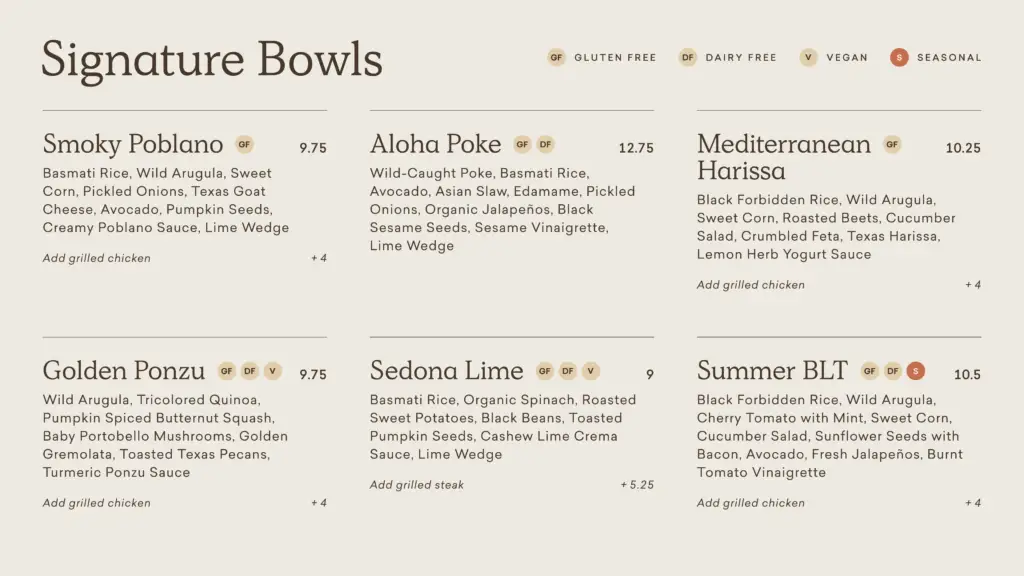Click the DF badge beside Aloha Poke

(x=545, y=144)
